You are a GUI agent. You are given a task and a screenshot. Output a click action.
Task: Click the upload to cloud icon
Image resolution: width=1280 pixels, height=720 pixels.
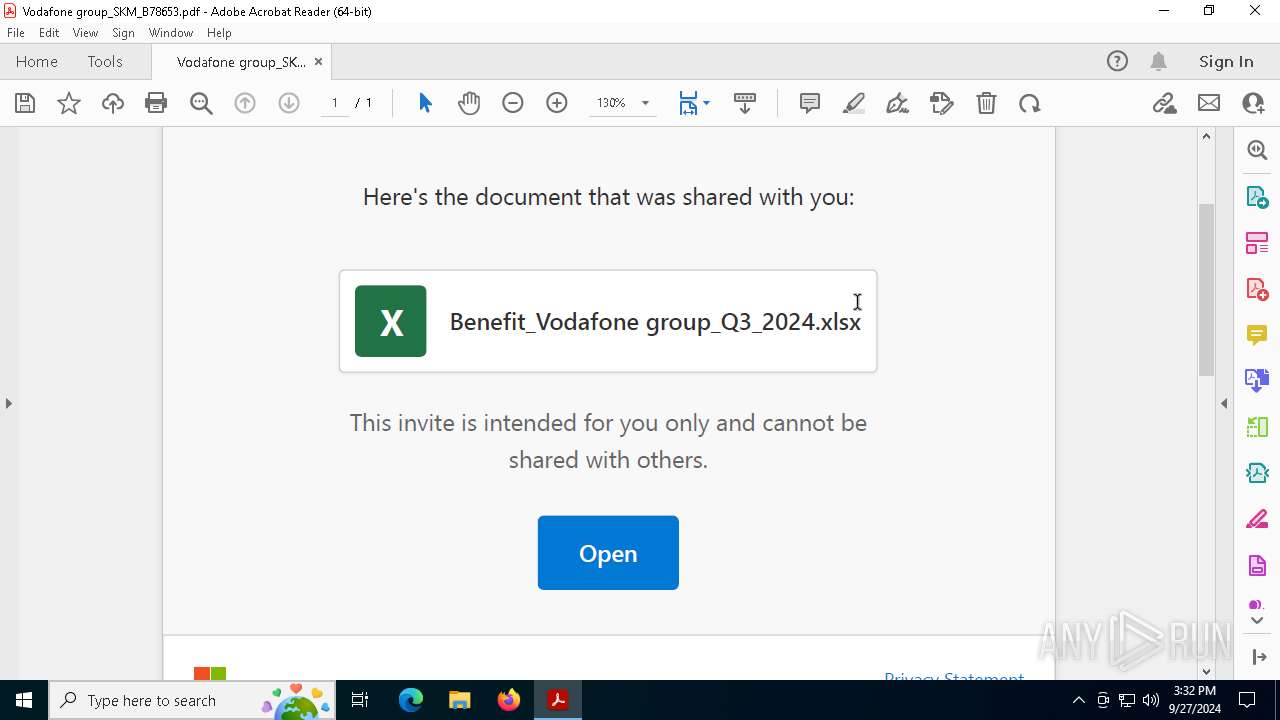[113, 103]
